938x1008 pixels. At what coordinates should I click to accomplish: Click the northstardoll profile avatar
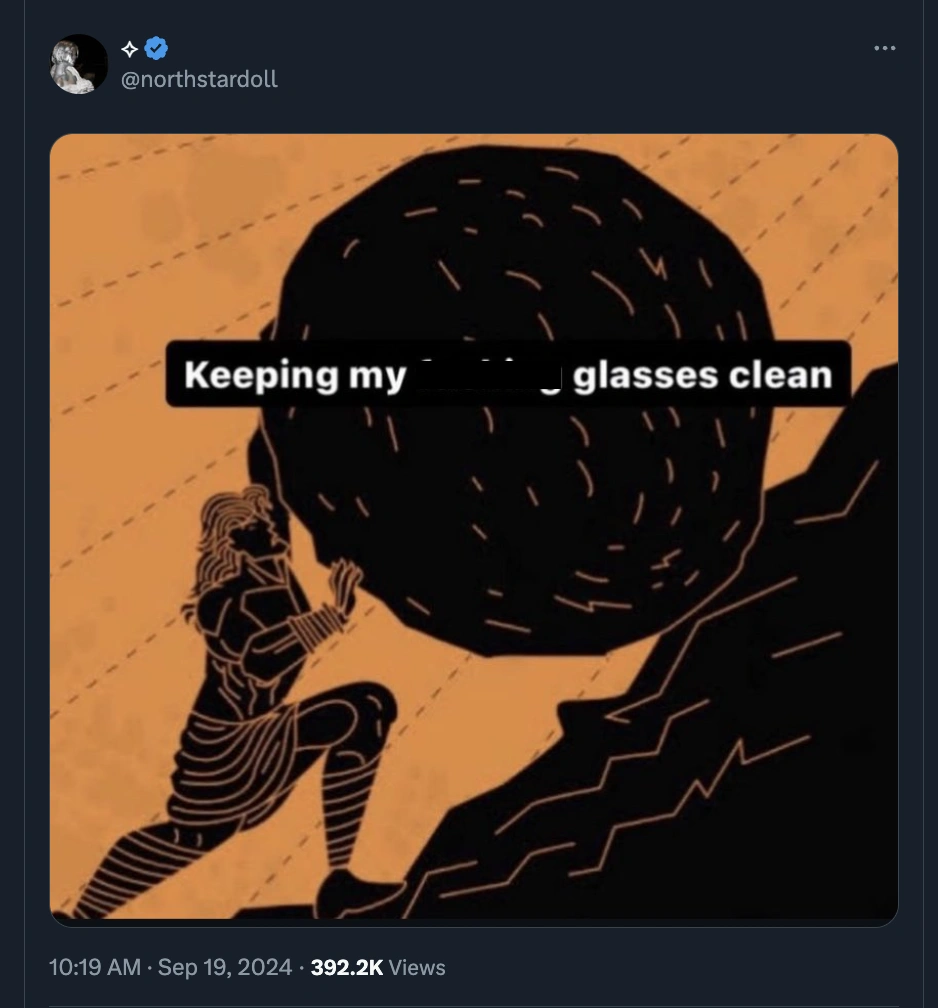(79, 64)
